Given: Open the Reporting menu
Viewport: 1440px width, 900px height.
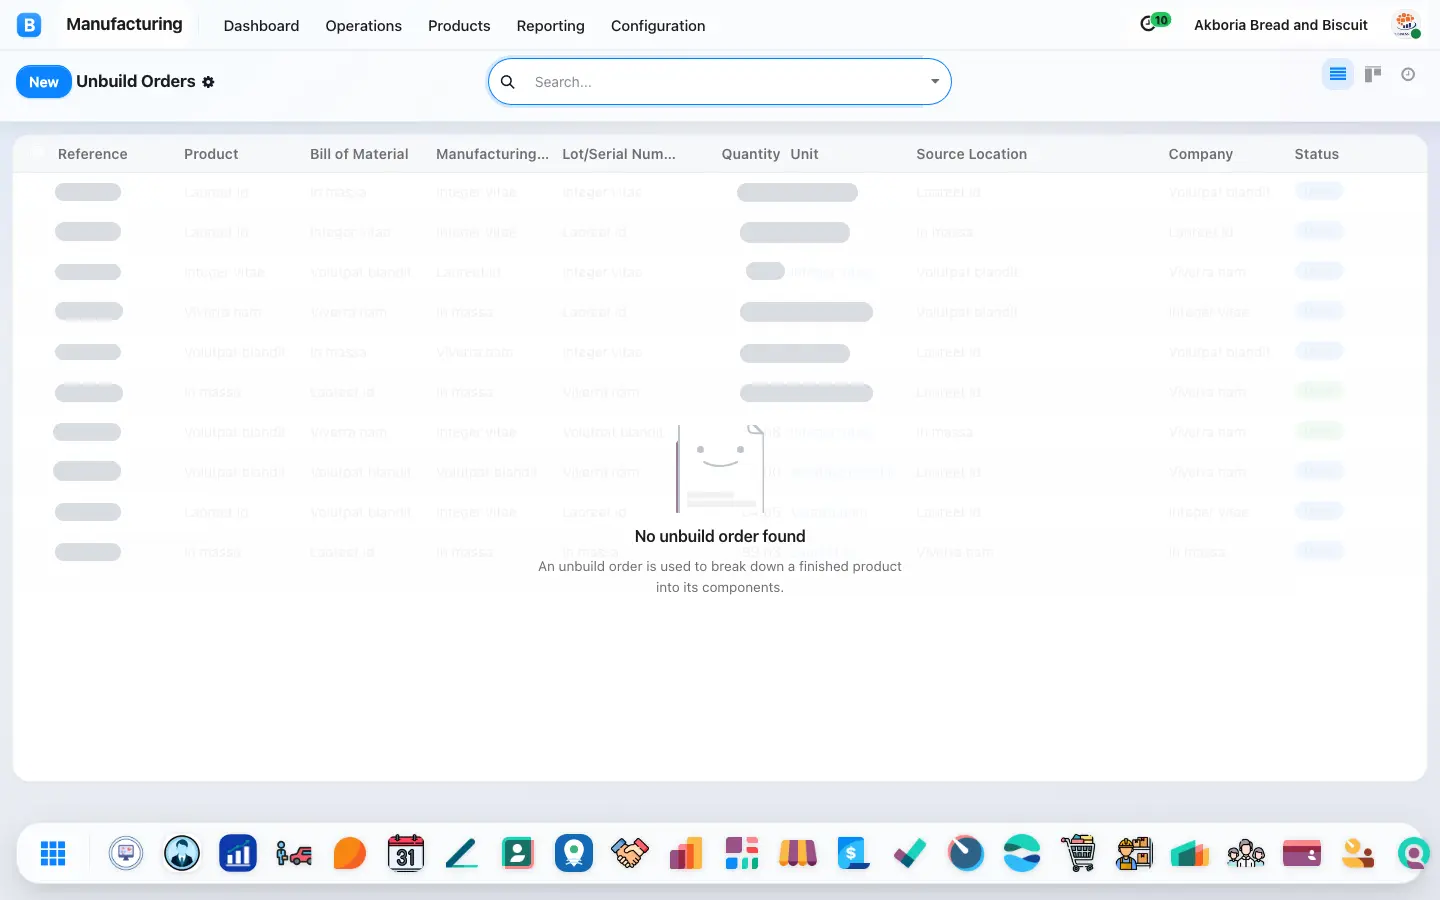Looking at the screenshot, I should point(550,26).
